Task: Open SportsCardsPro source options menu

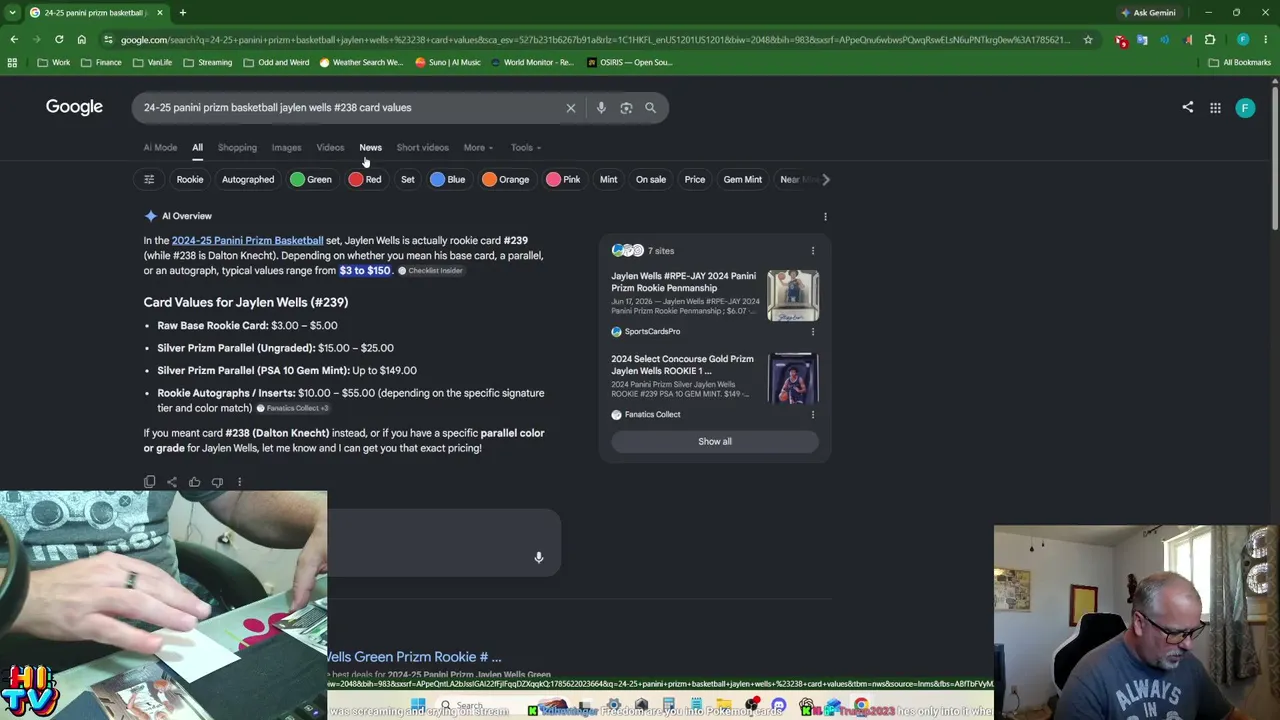Action: (x=812, y=332)
